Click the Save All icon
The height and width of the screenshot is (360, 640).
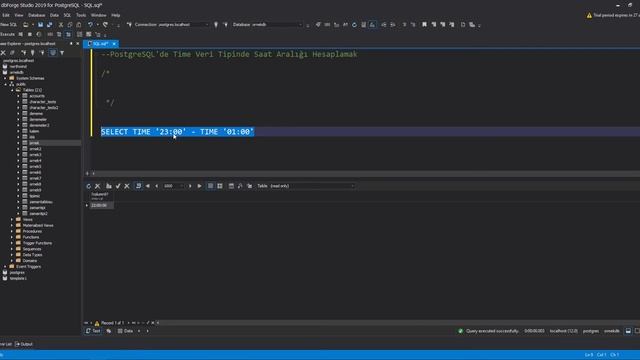[49, 24]
